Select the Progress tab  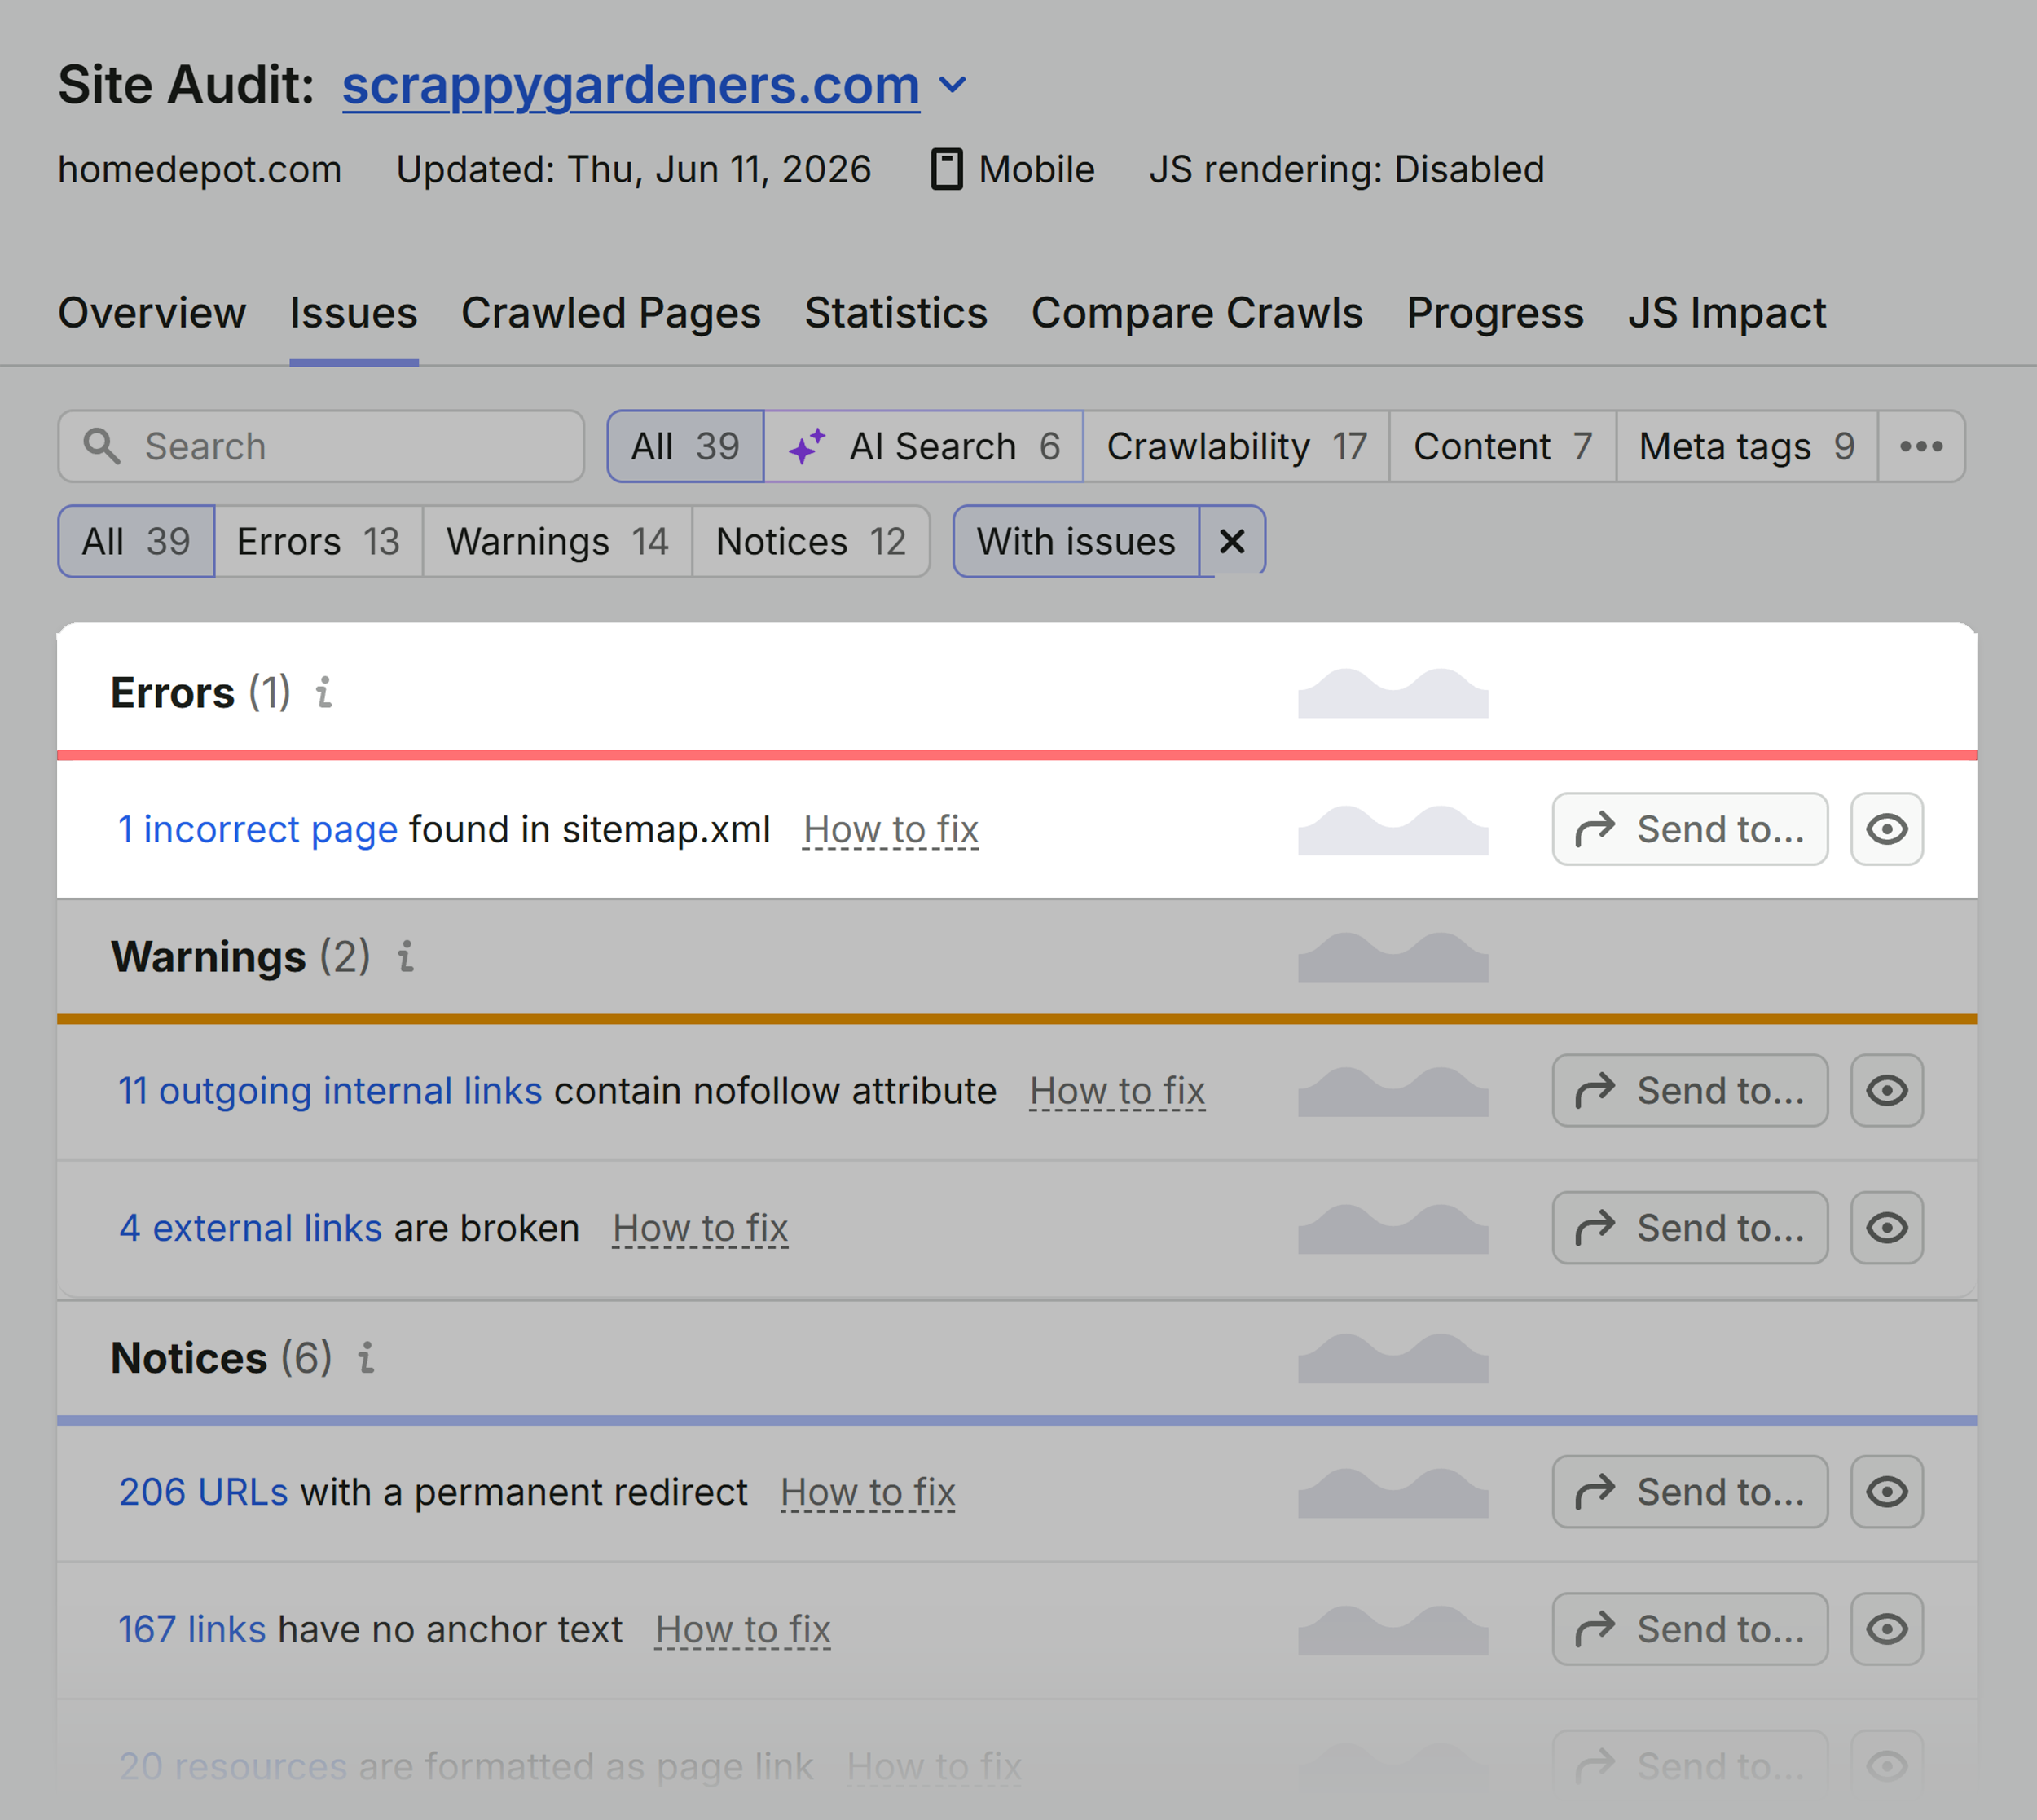click(x=1495, y=313)
